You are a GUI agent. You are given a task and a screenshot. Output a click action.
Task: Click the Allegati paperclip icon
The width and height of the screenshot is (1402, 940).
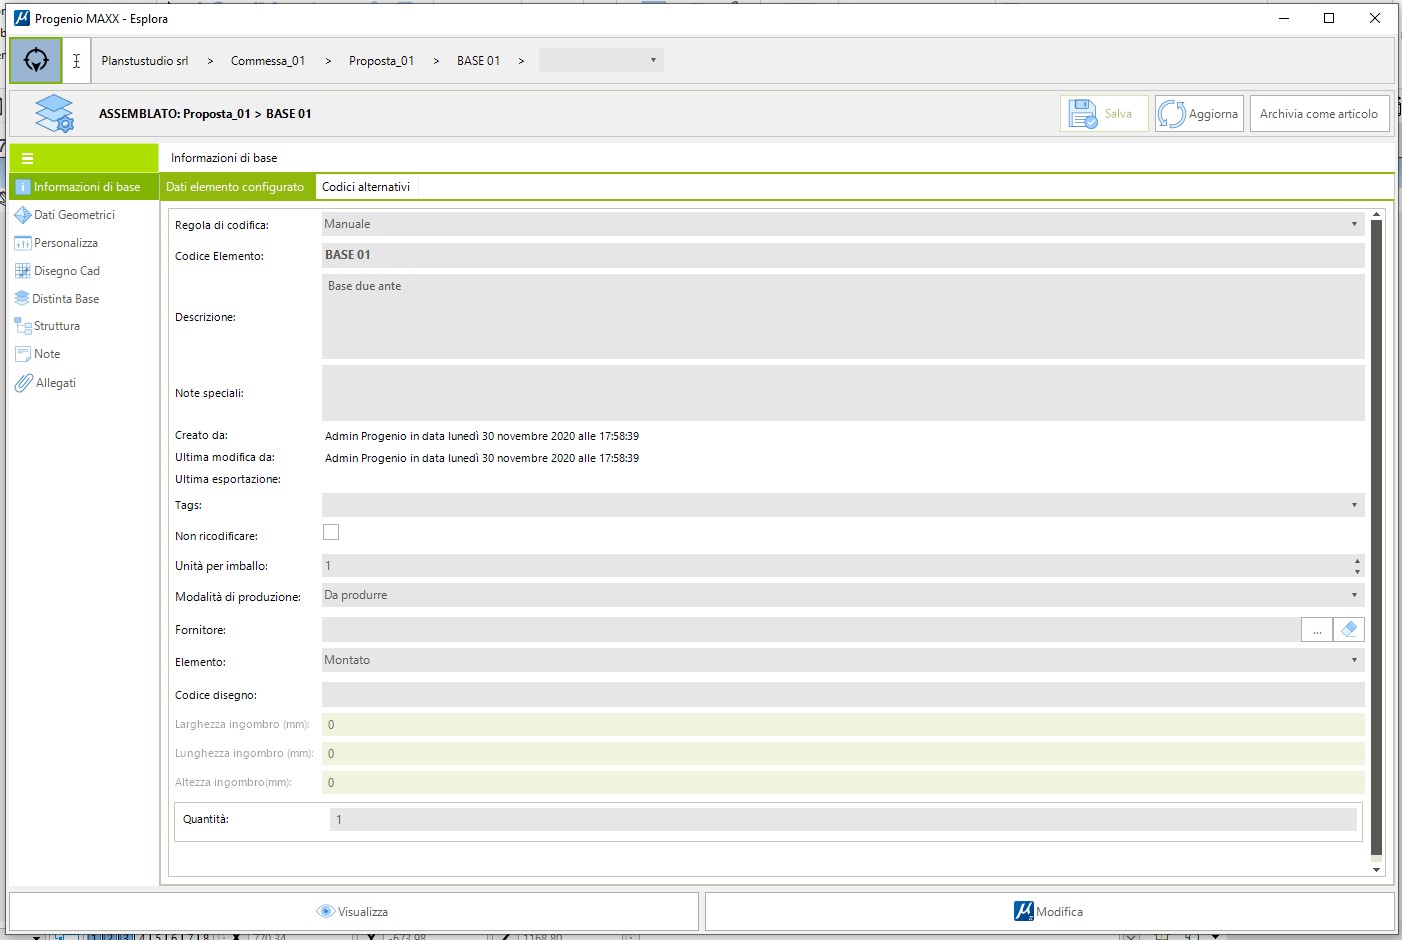pos(24,383)
